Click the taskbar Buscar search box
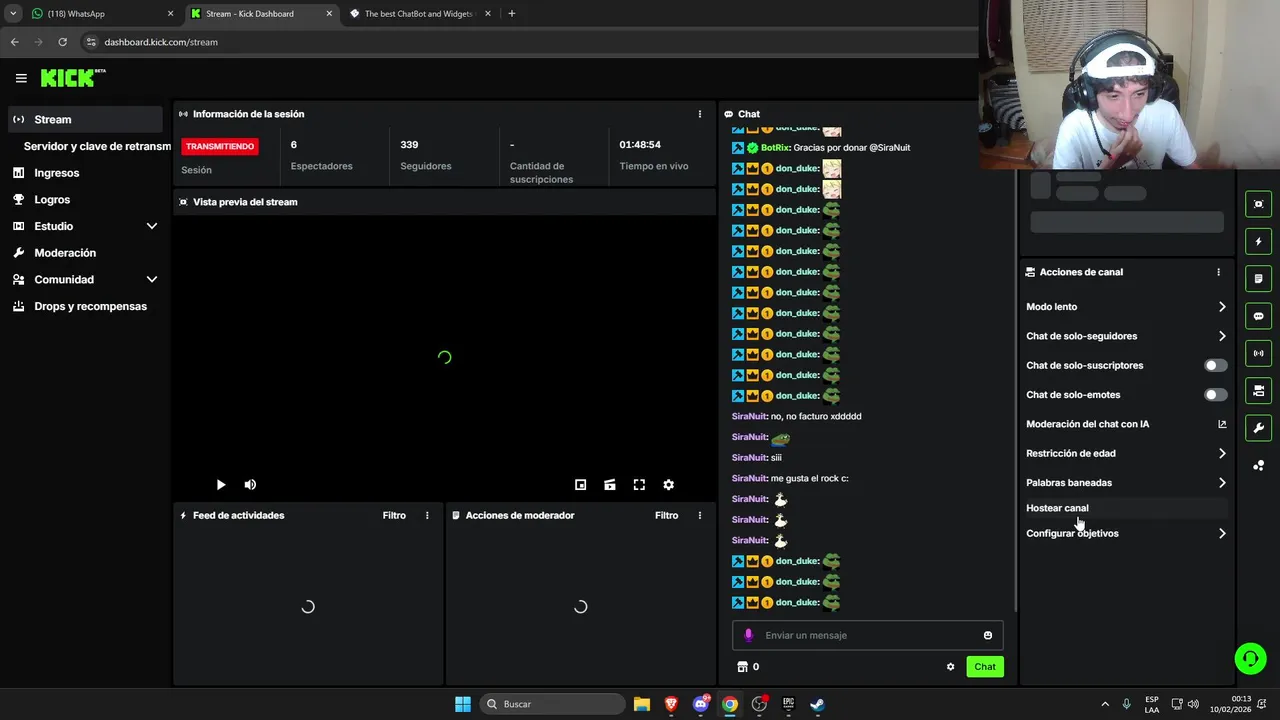Viewport: 1280px width, 720px height. (552, 704)
